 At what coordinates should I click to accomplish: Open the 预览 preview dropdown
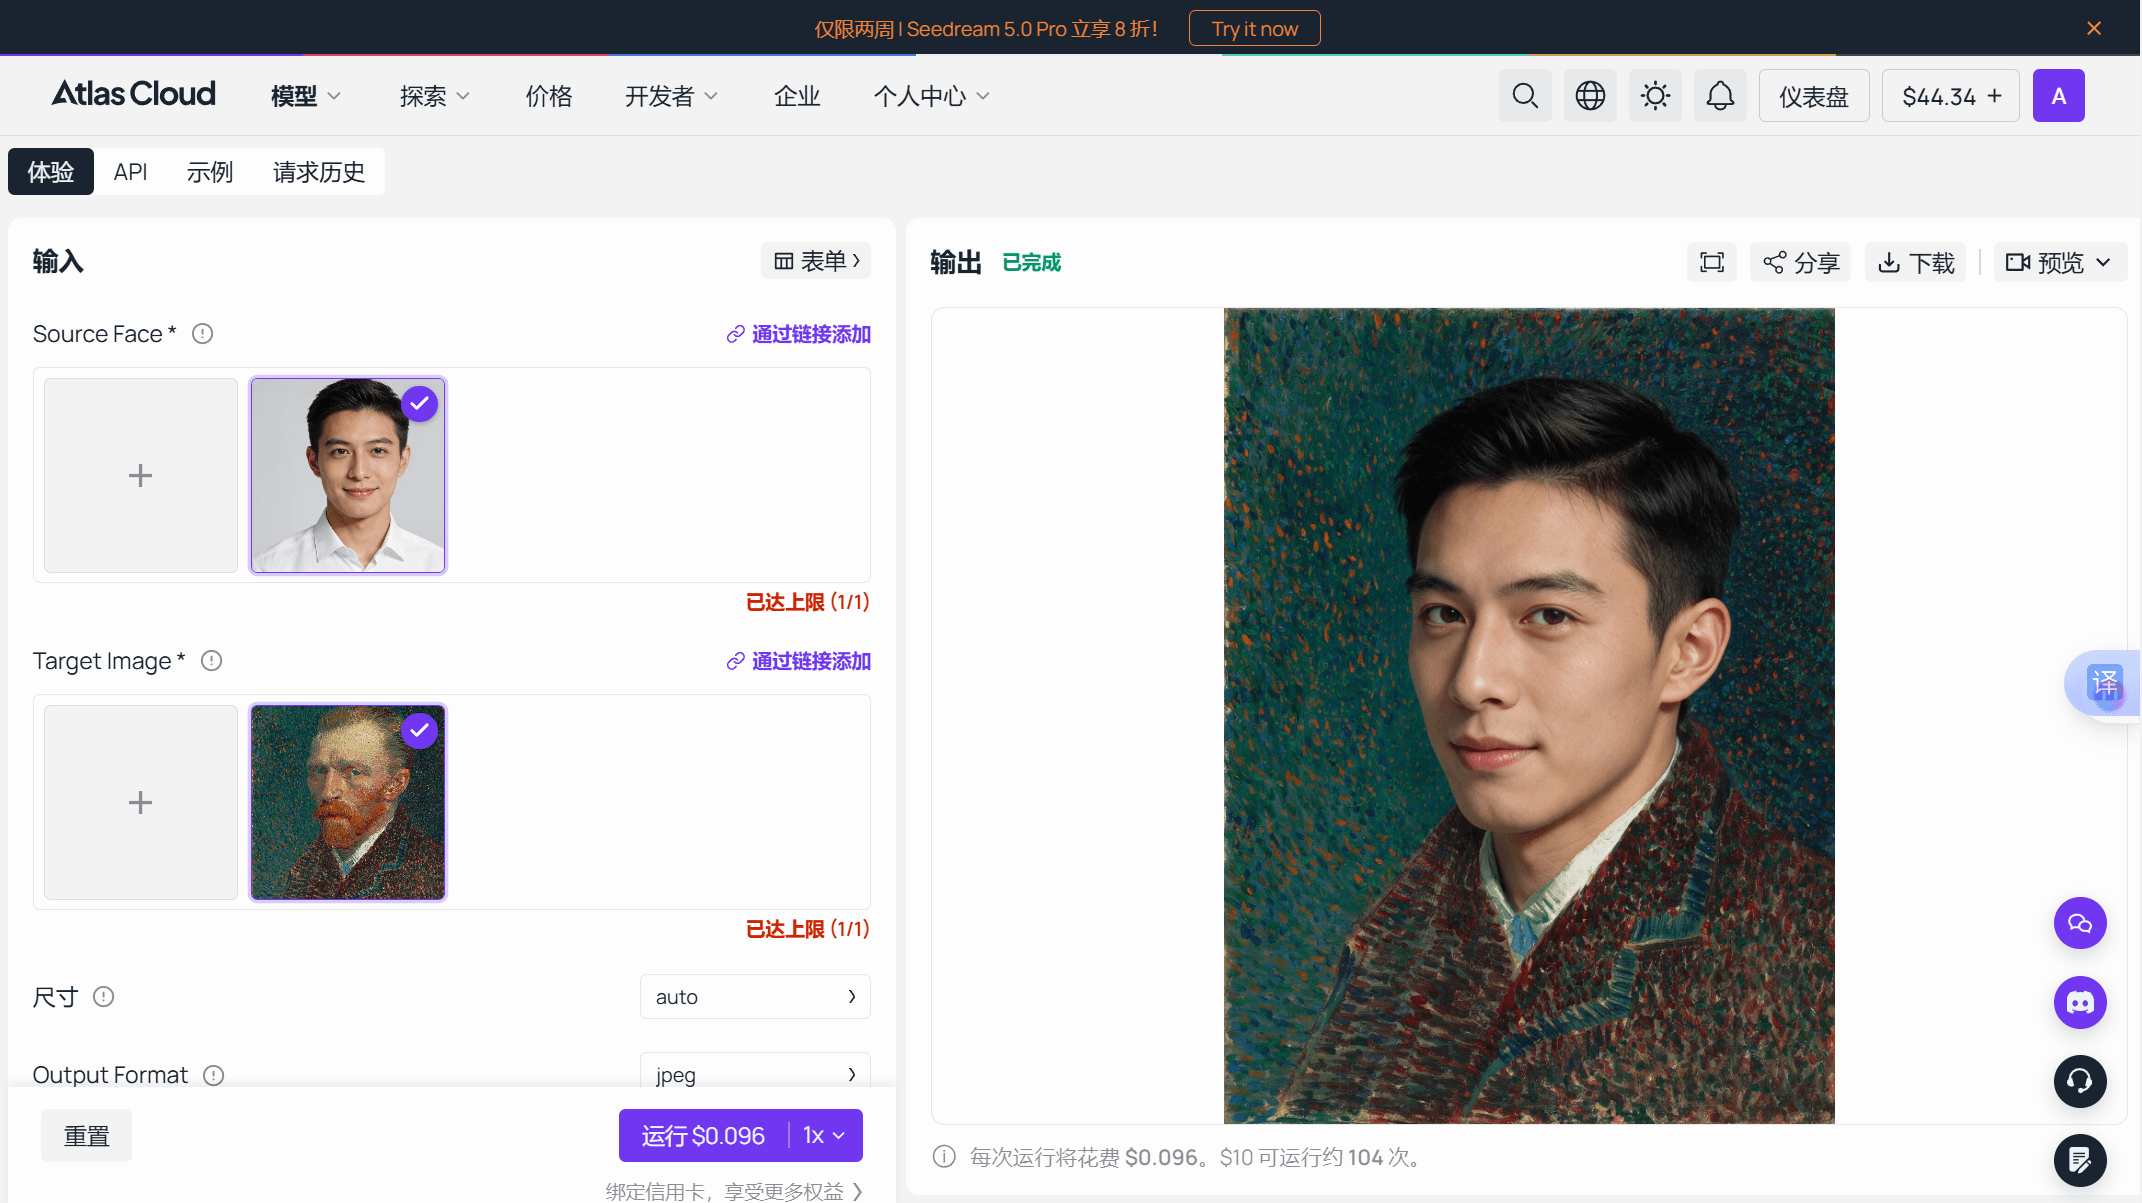[2060, 262]
